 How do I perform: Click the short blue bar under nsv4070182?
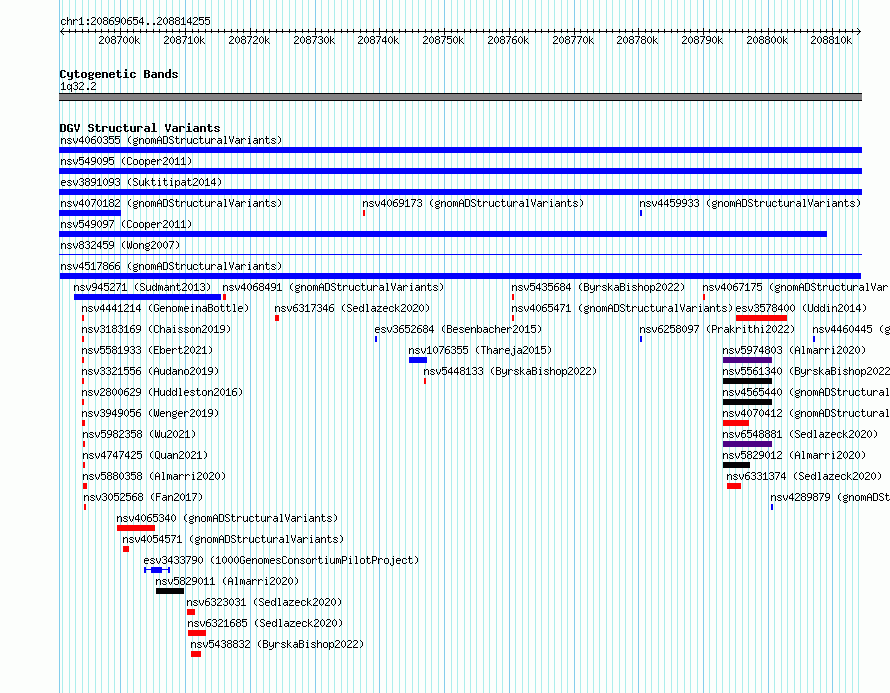90,213
